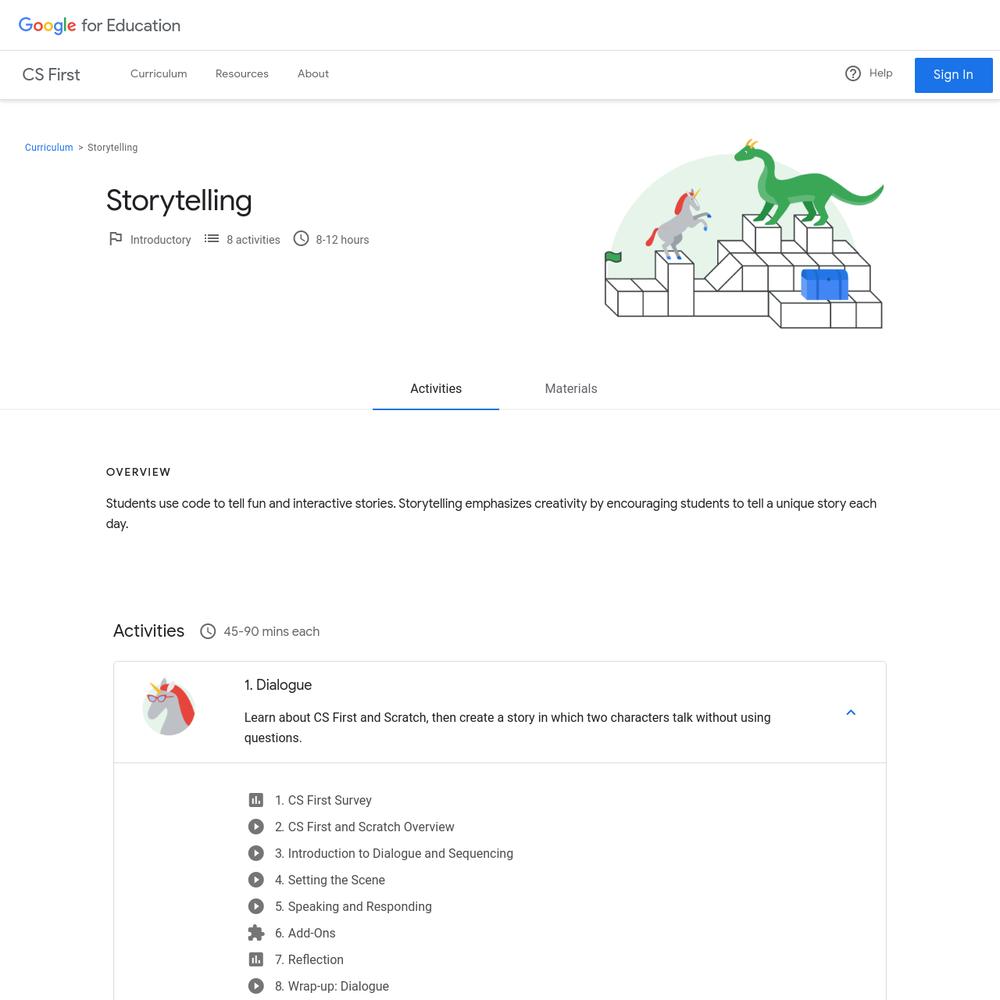The width and height of the screenshot is (1000, 1000).
Task: Click play icon next to Setting the Scene
Action: 256,880
